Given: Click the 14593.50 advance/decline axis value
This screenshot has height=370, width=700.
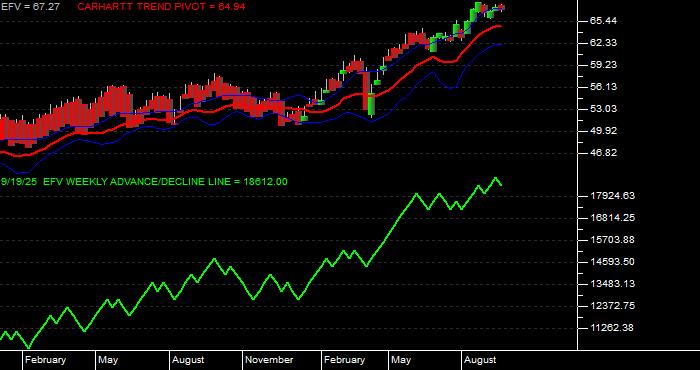Looking at the screenshot, I should pos(612,262).
